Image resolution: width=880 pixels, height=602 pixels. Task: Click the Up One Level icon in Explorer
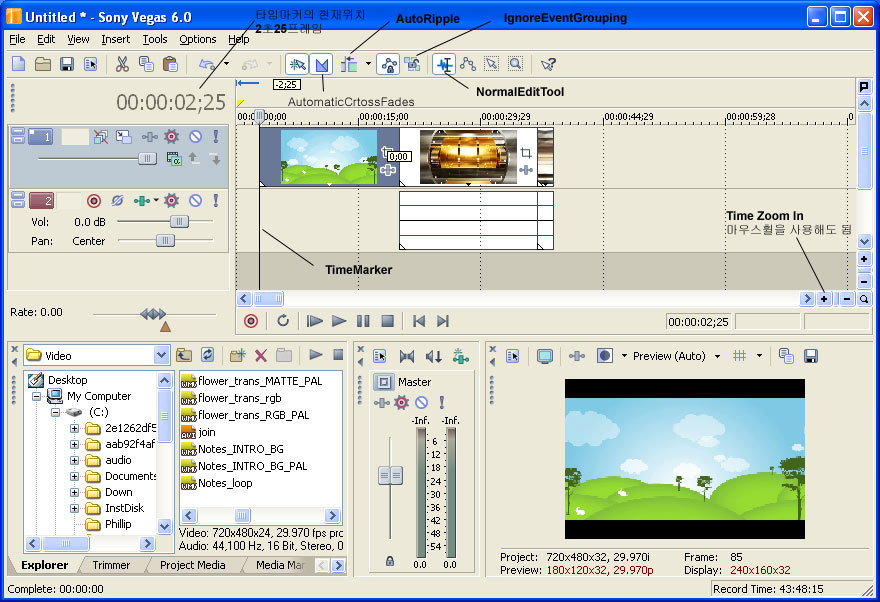point(184,355)
